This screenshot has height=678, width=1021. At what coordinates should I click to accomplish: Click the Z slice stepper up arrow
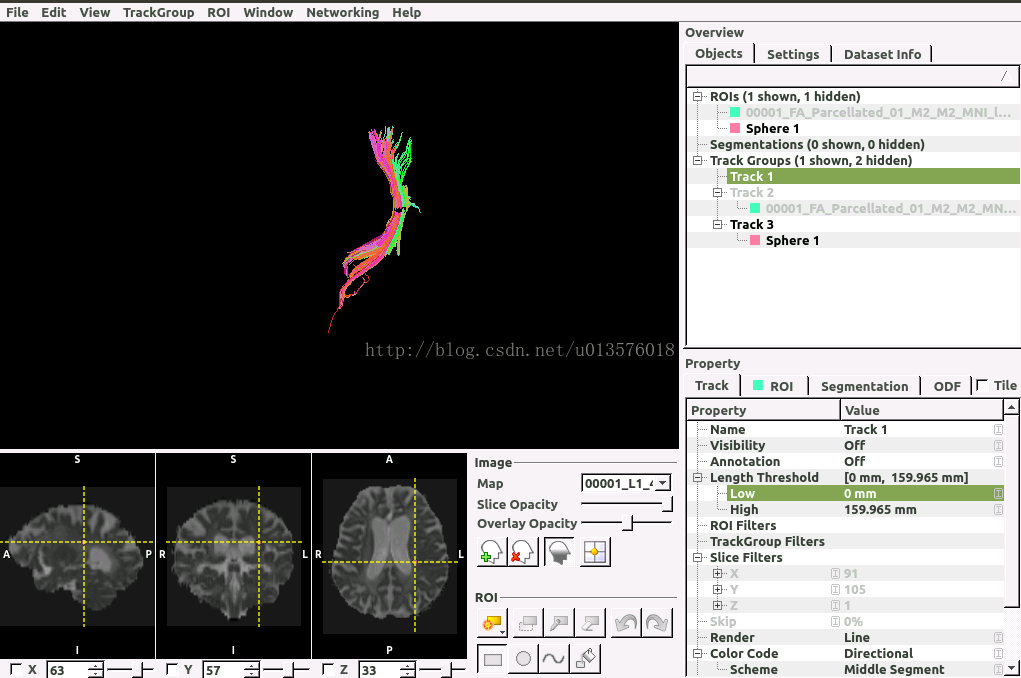(408, 666)
